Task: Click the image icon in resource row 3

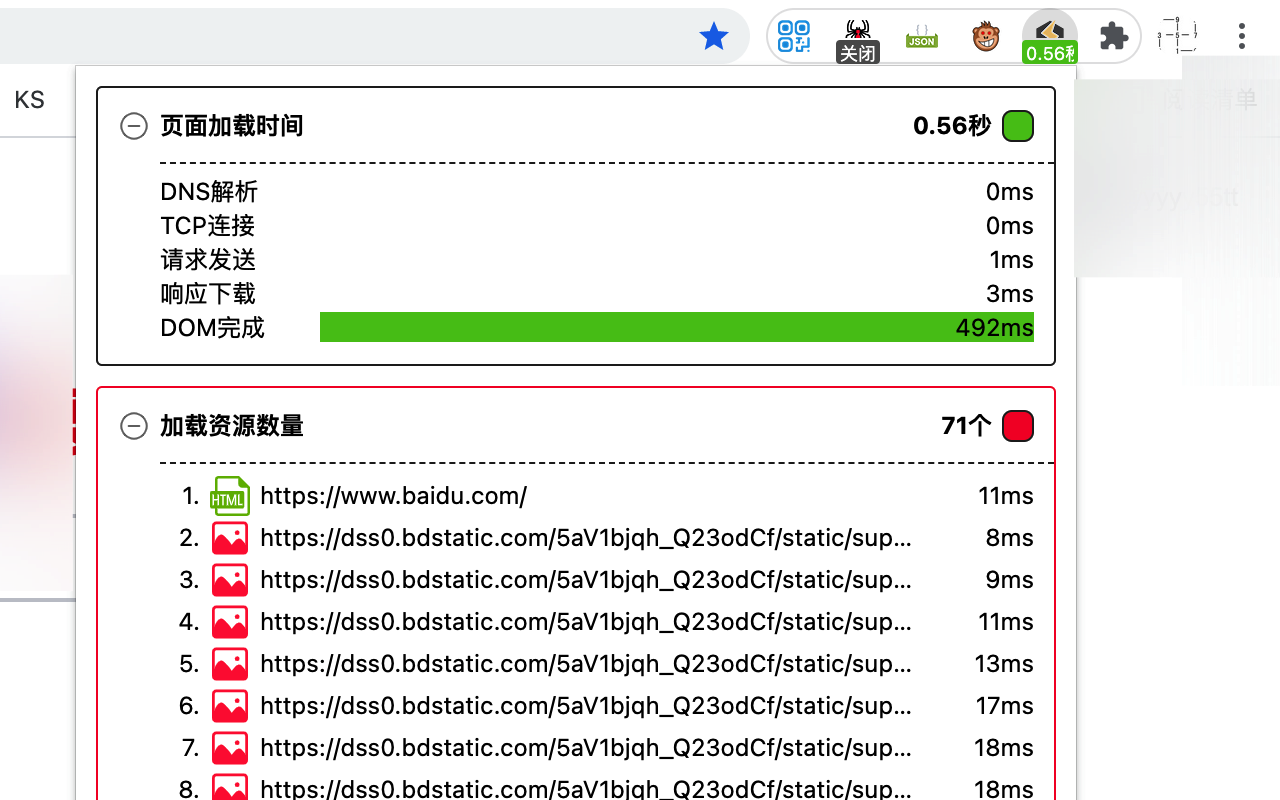Action: [230, 580]
